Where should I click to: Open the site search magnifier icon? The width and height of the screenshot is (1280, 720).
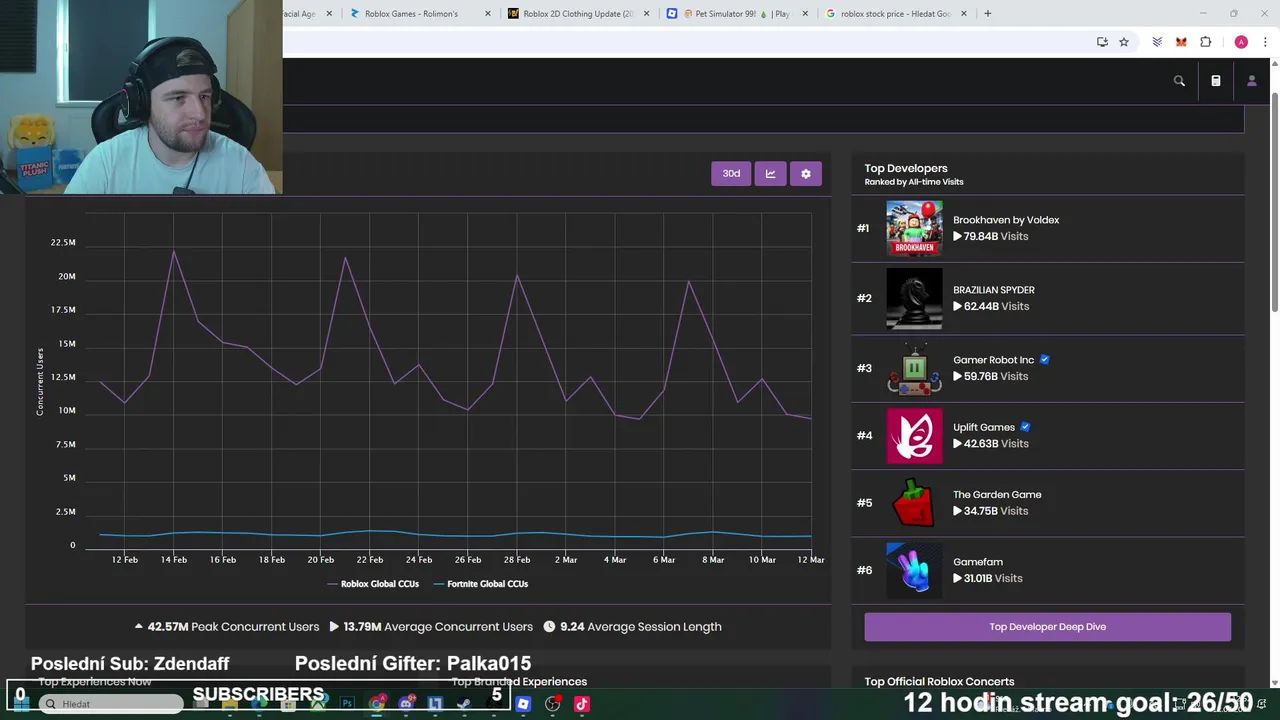point(1179,81)
